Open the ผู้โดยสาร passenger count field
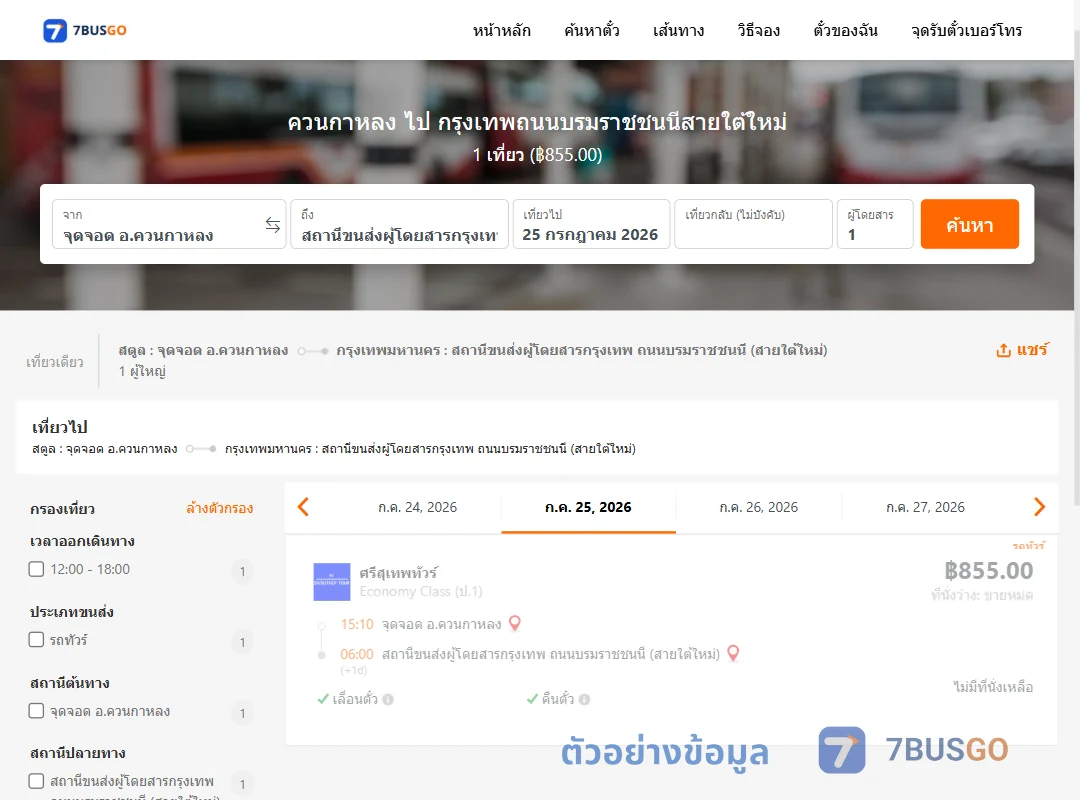This screenshot has width=1080, height=800. click(x=875, y=224)
